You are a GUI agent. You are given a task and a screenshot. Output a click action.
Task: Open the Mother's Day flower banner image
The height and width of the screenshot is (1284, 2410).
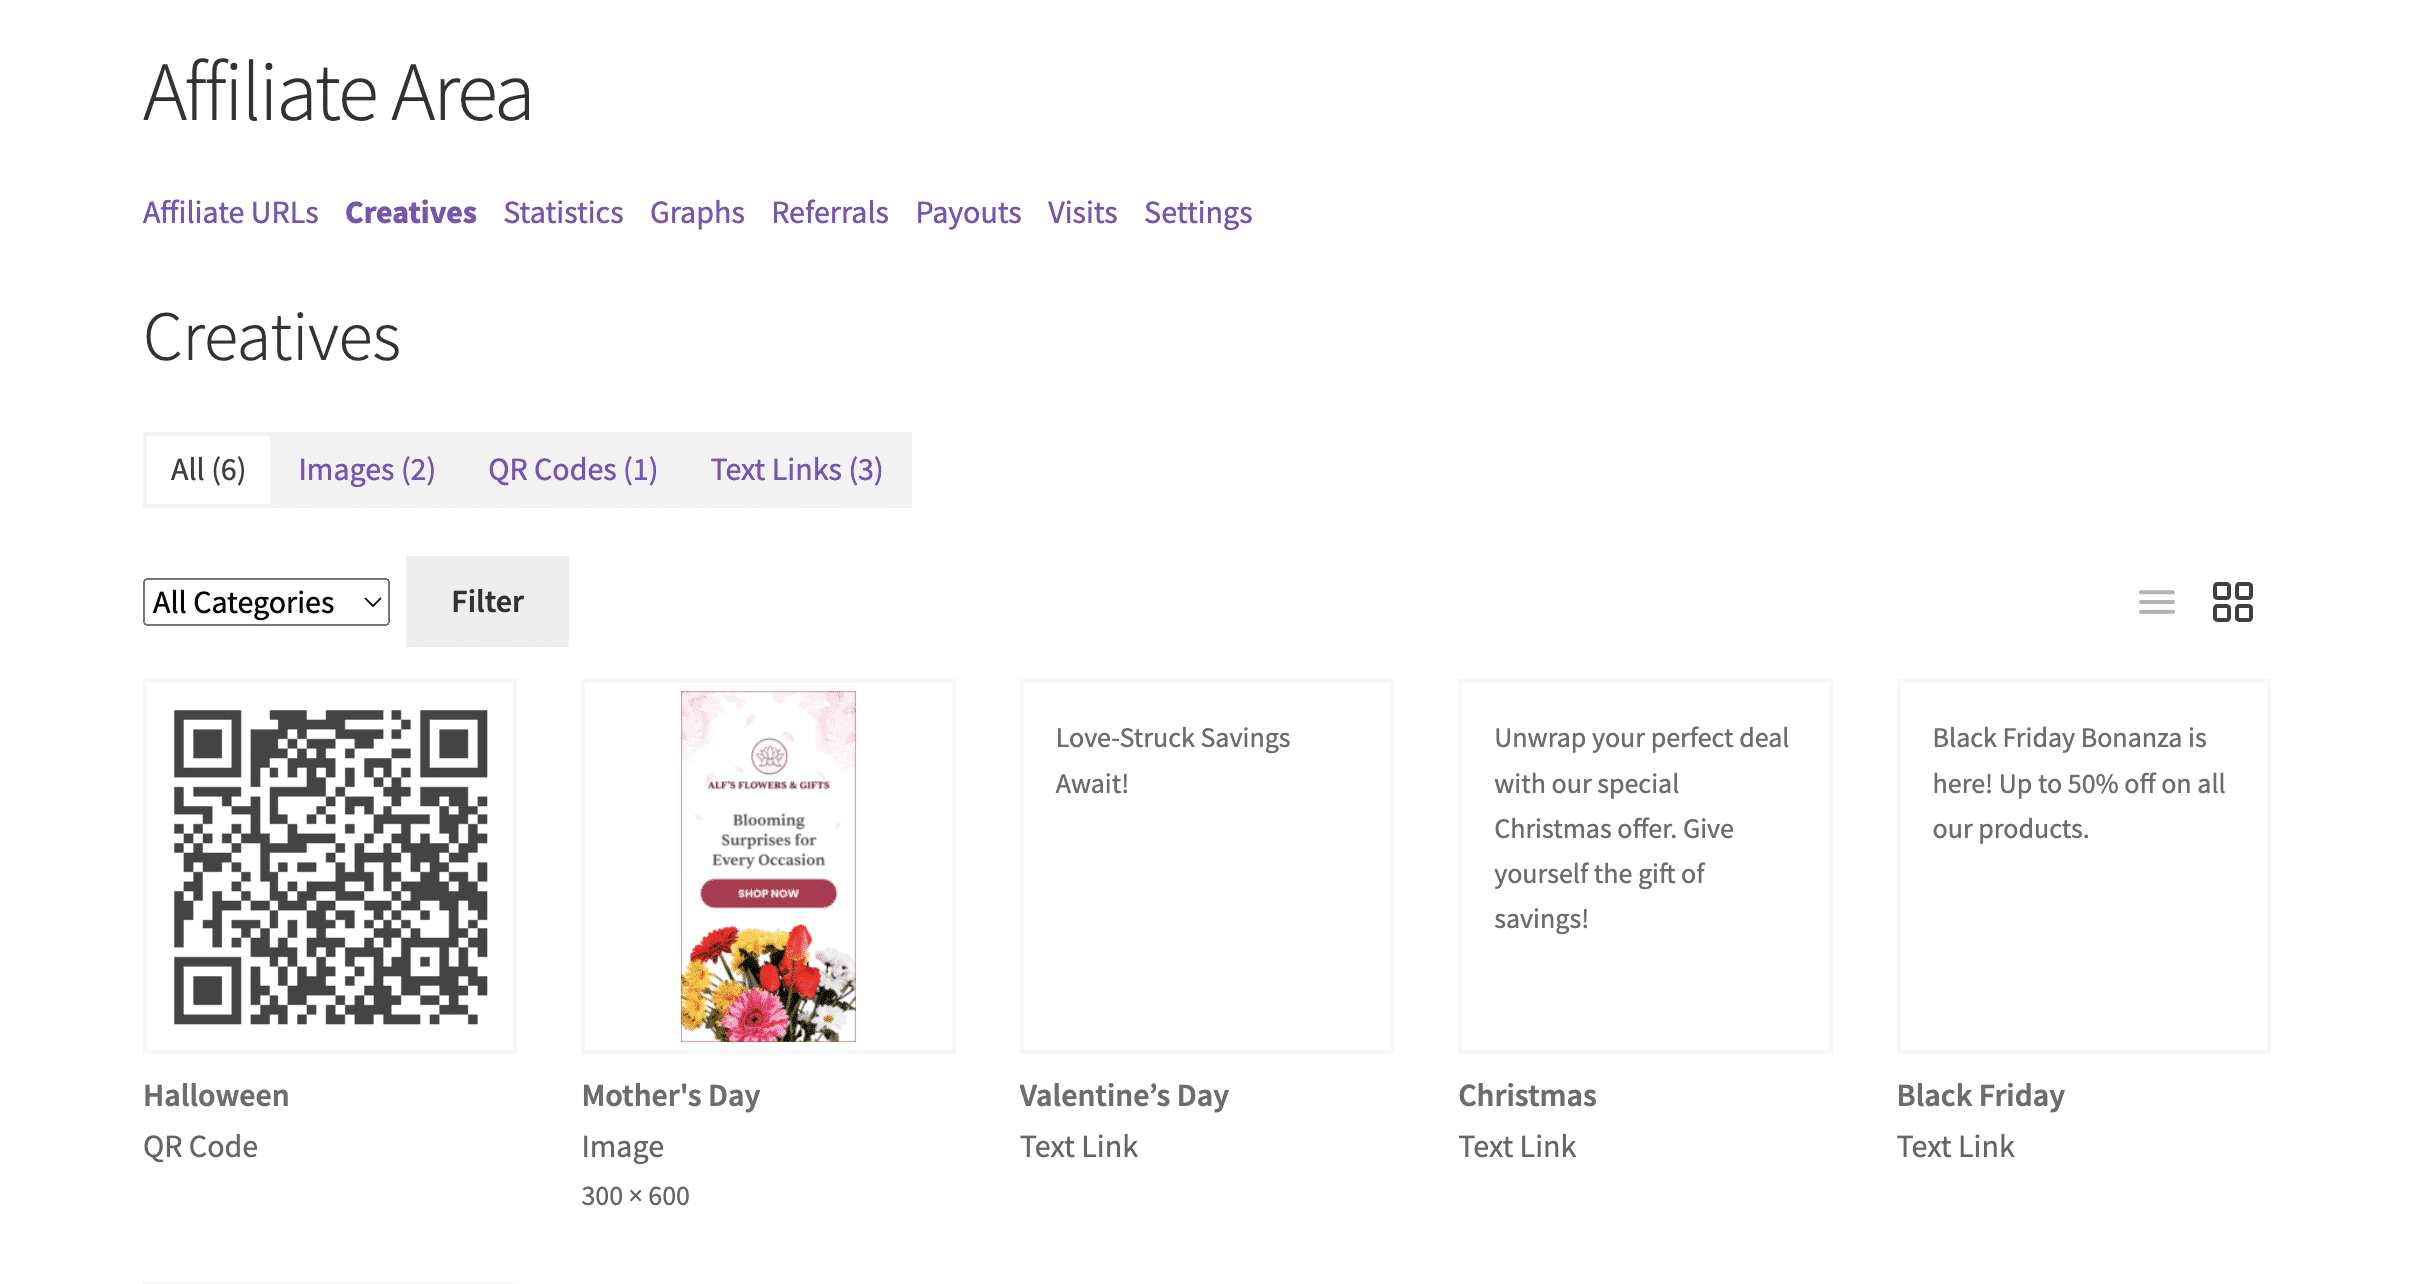tap(768, 866)
